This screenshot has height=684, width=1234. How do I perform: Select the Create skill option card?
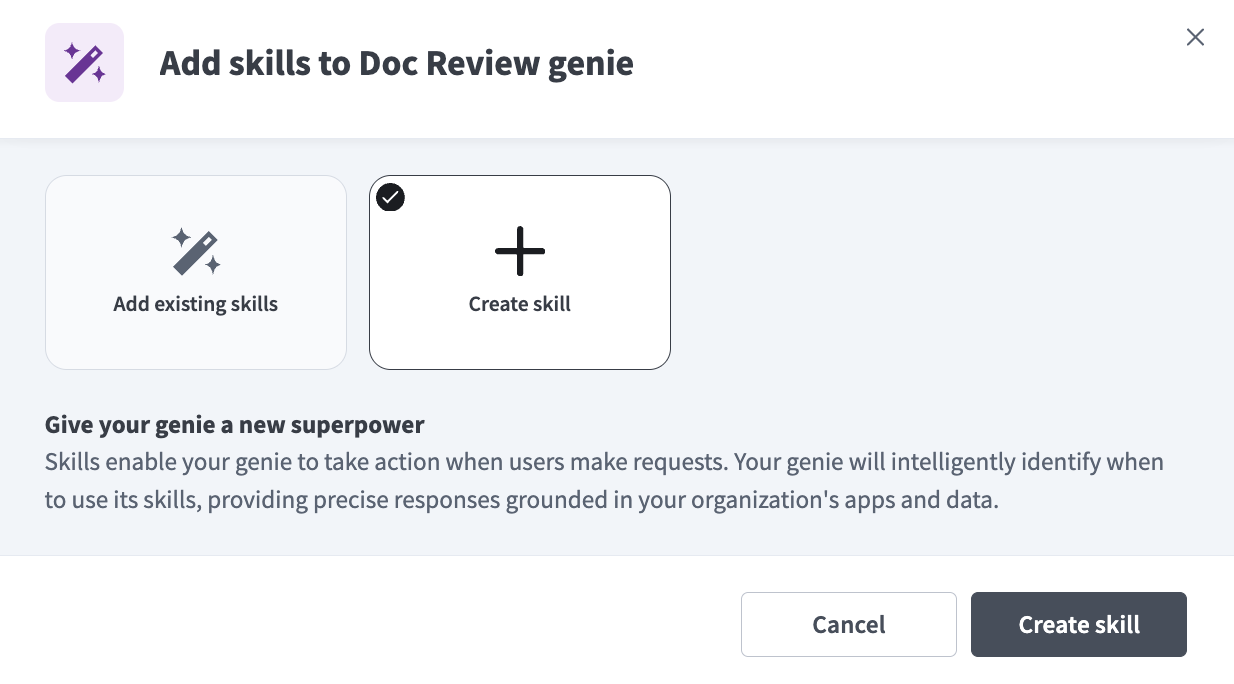(520, 272)
